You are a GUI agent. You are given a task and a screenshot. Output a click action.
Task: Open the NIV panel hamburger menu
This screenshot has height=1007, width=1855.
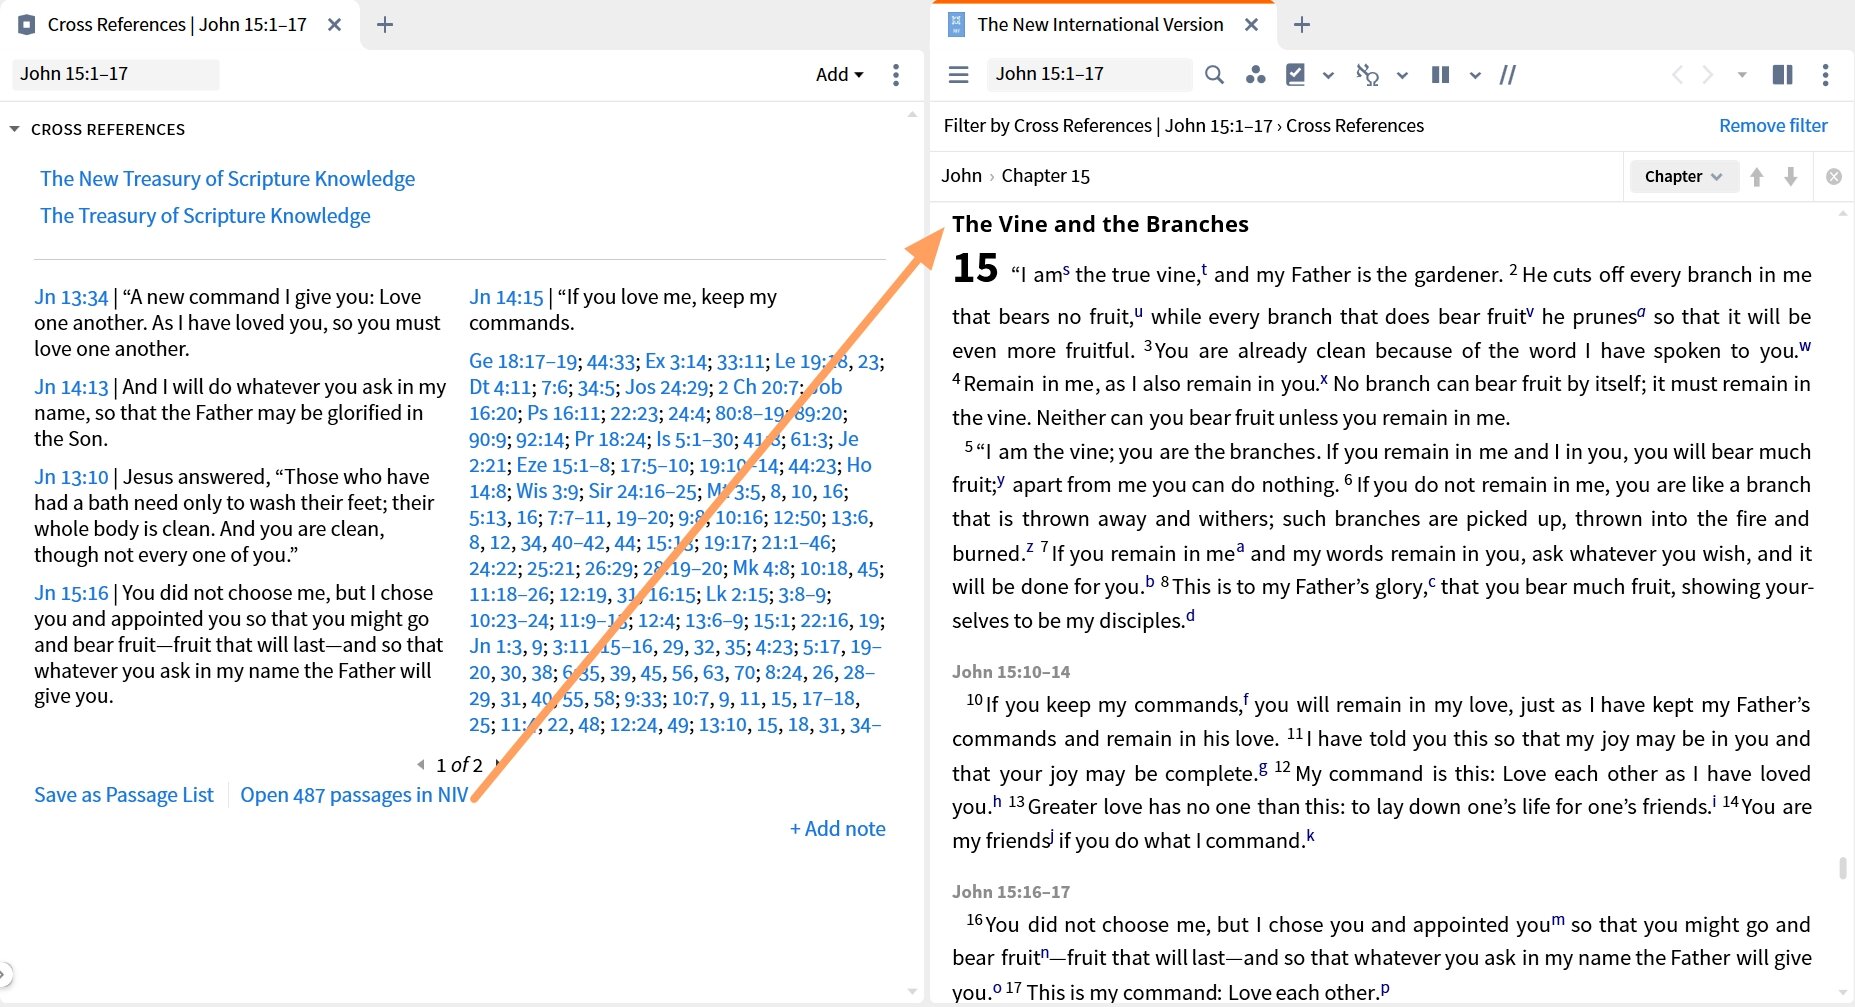[x=958, y=74]
